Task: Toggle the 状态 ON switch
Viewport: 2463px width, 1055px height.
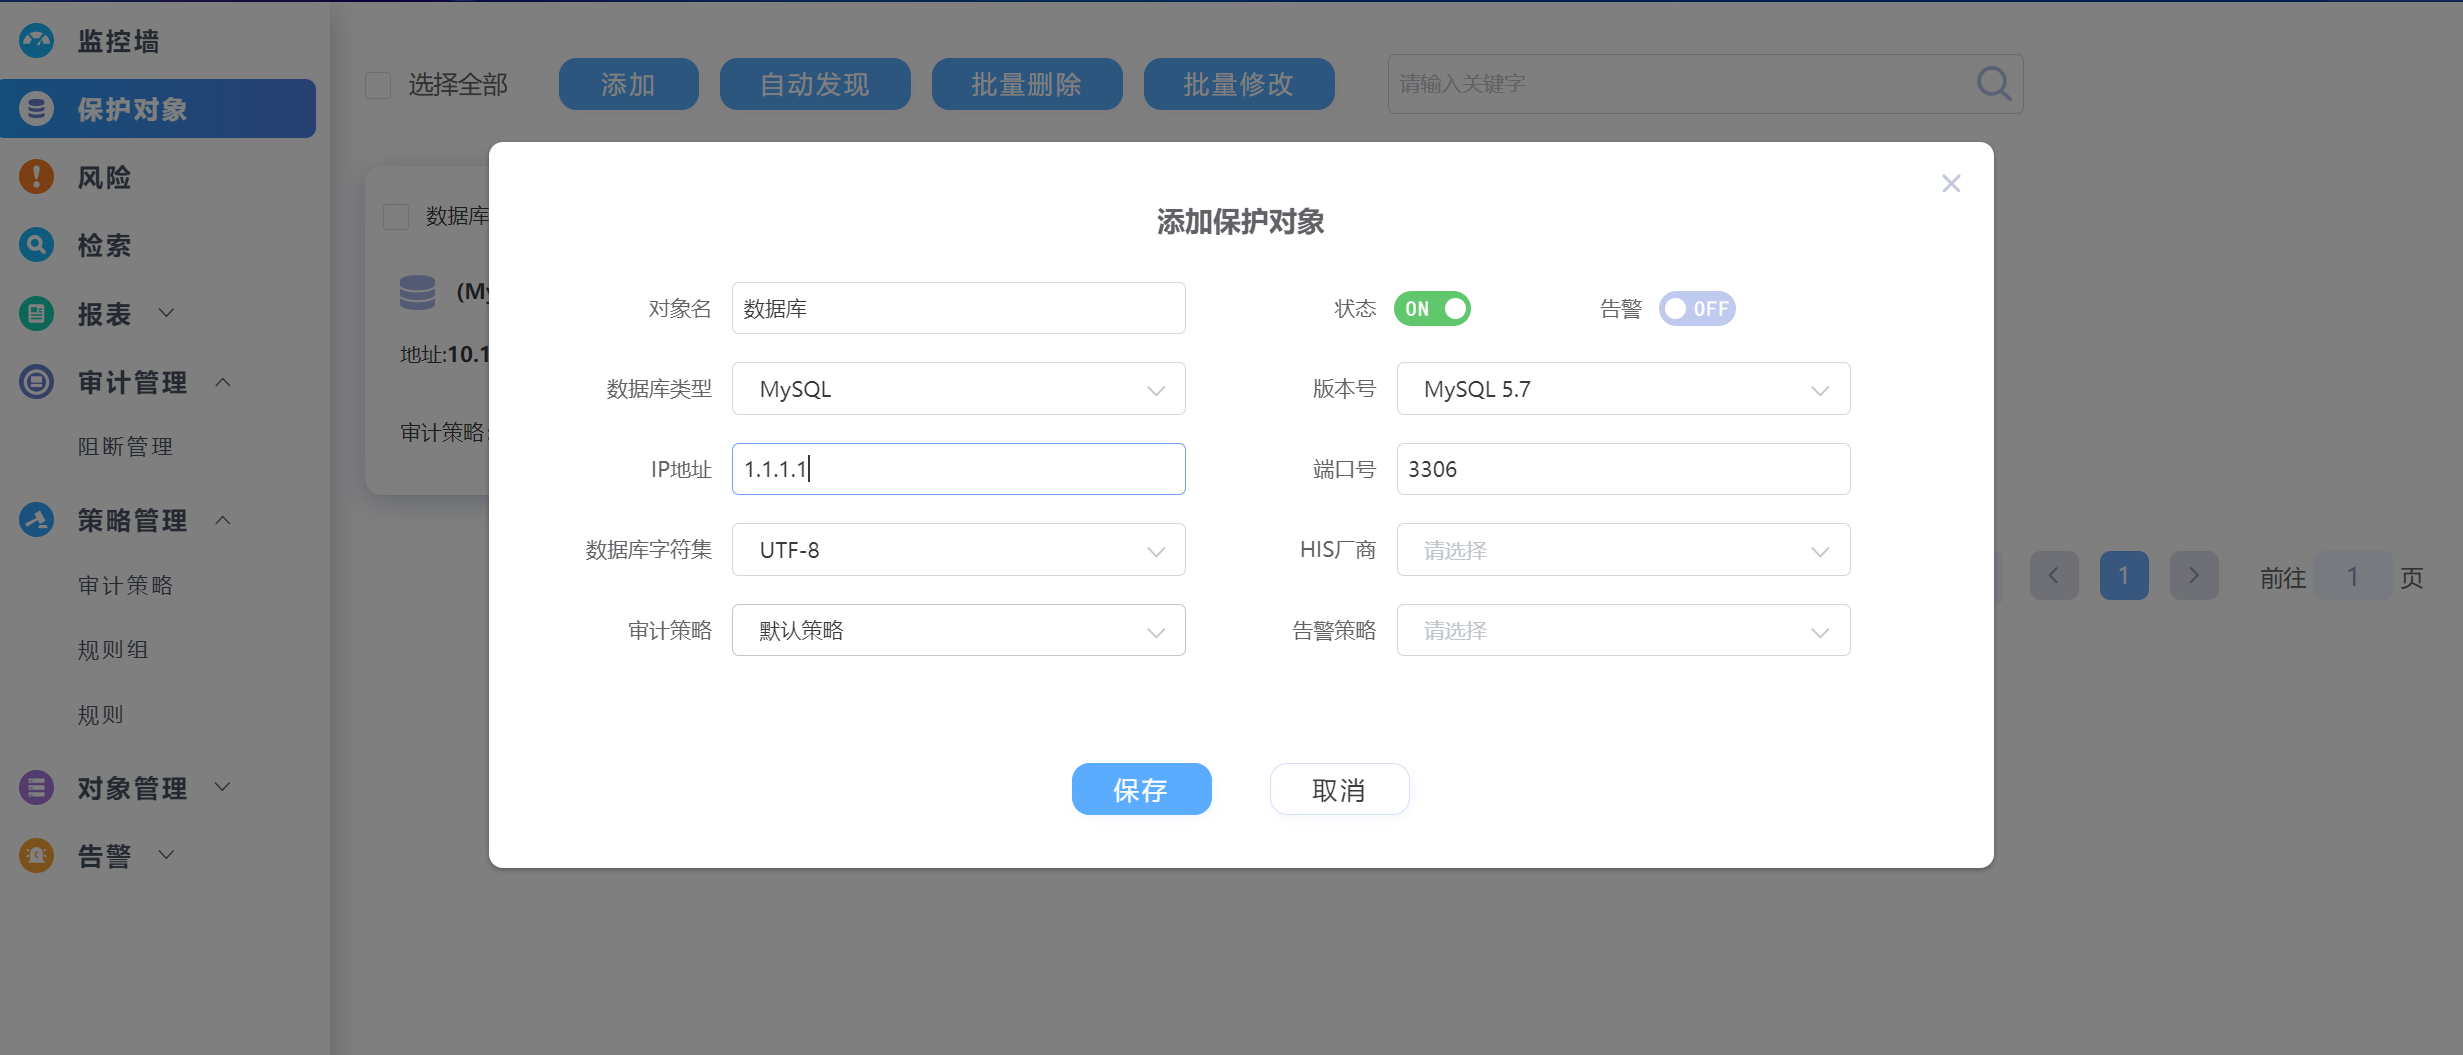Action: point(1432,309)
